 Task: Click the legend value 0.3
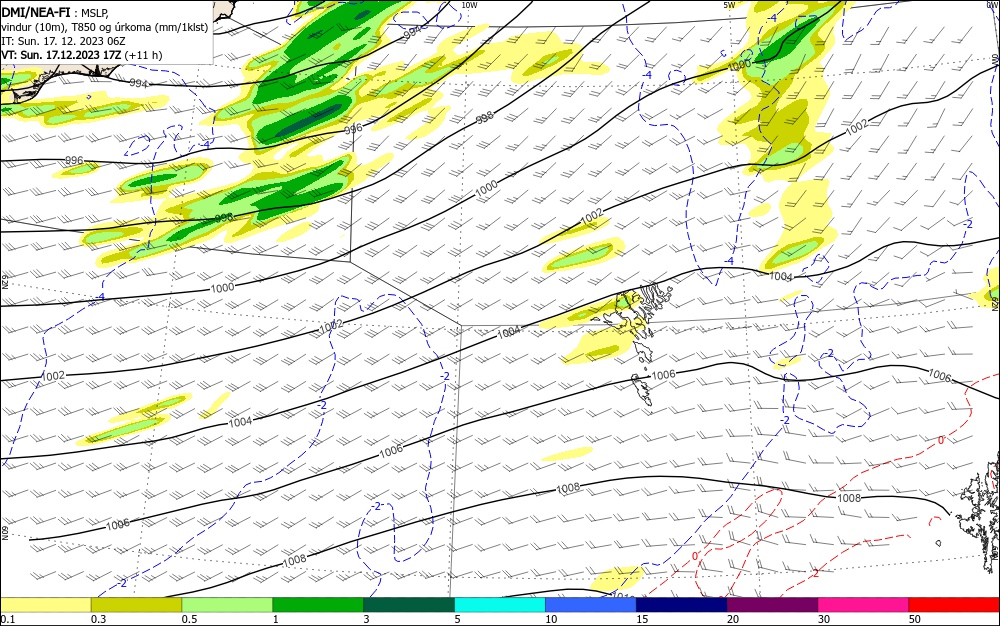(99, 620)
